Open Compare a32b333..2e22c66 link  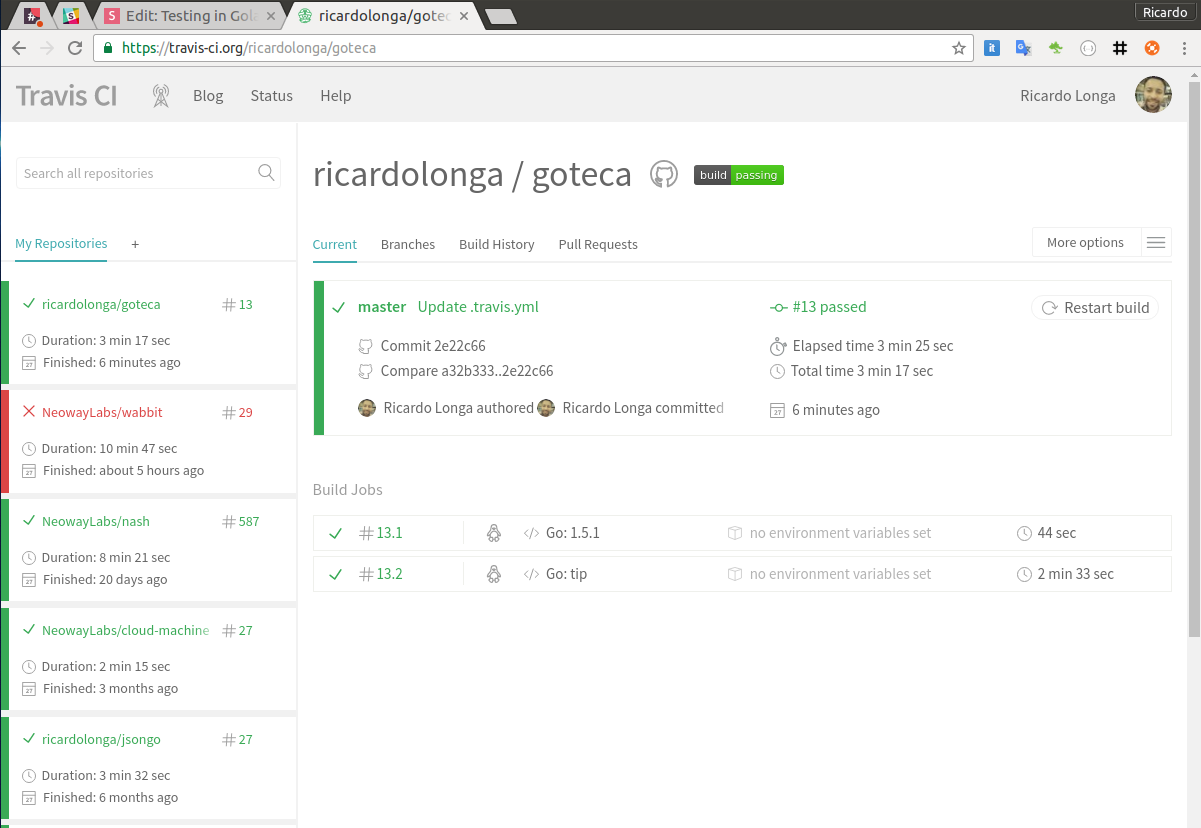467,371
